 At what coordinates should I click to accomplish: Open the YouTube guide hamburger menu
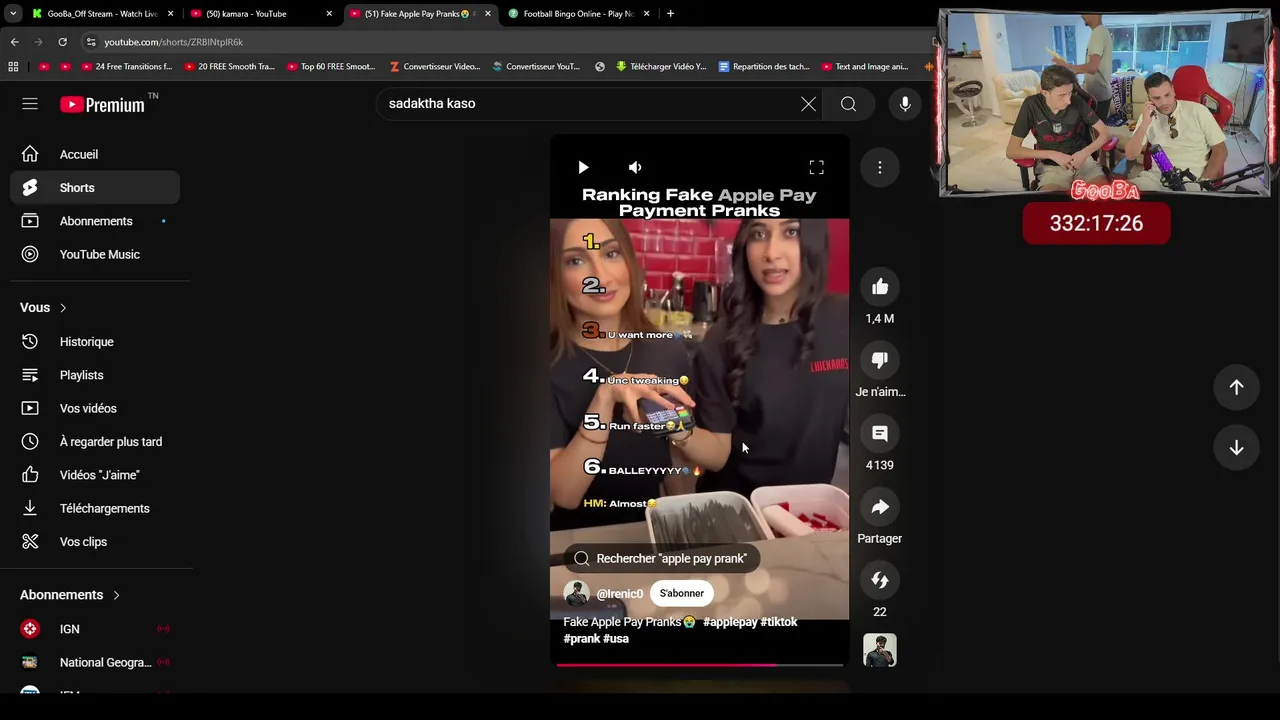pyautogui.click(x=30, y=104)
